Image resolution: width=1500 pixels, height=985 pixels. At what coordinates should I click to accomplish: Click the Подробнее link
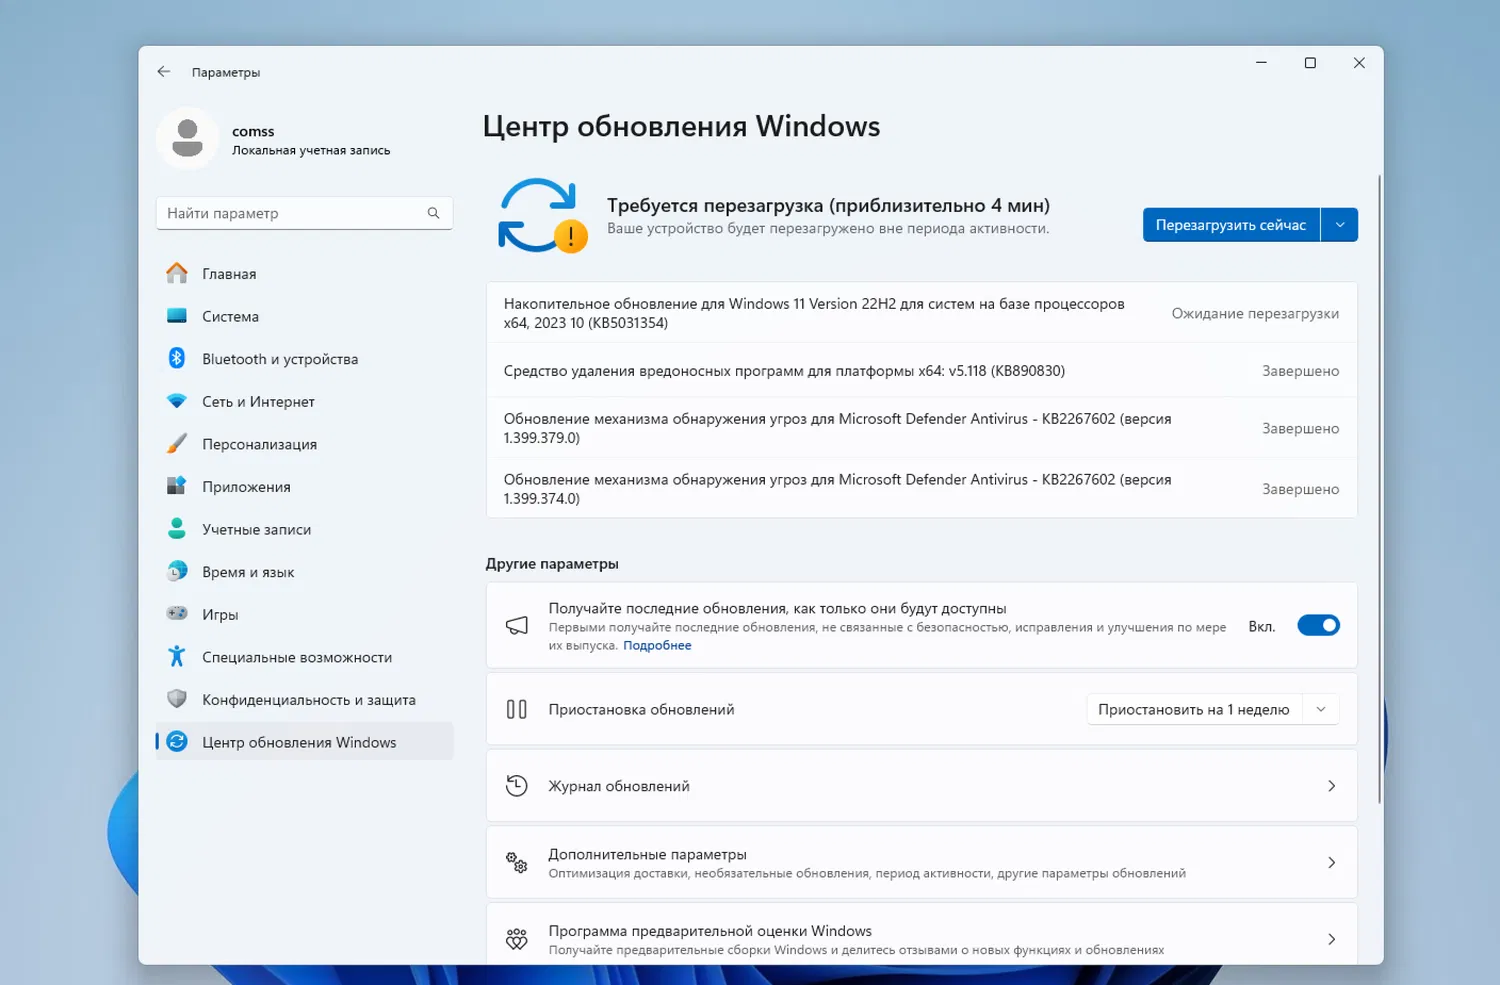pyautogui.click(x=657, y=645)
